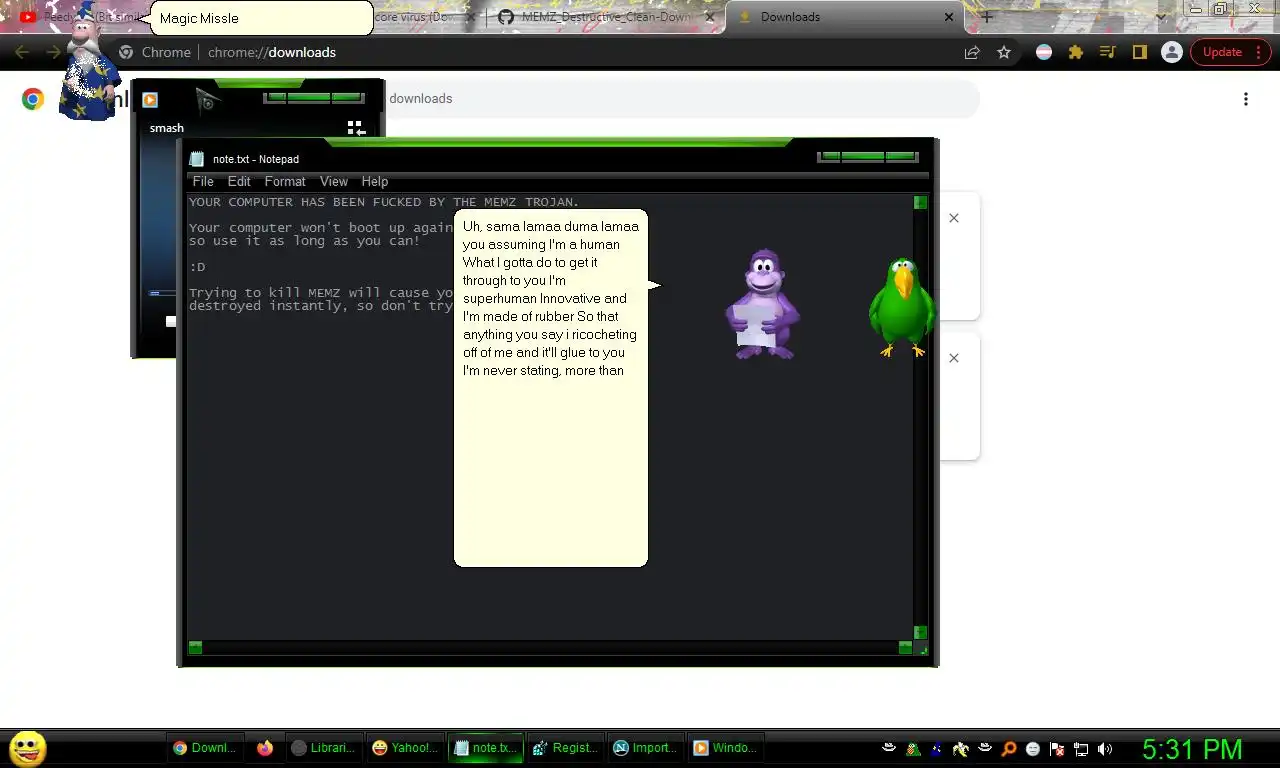Click the 'Magic Missle' speech bubble
Viewport: 1280px width, 768px height.
pyautogui.click(x=261, y=18)
